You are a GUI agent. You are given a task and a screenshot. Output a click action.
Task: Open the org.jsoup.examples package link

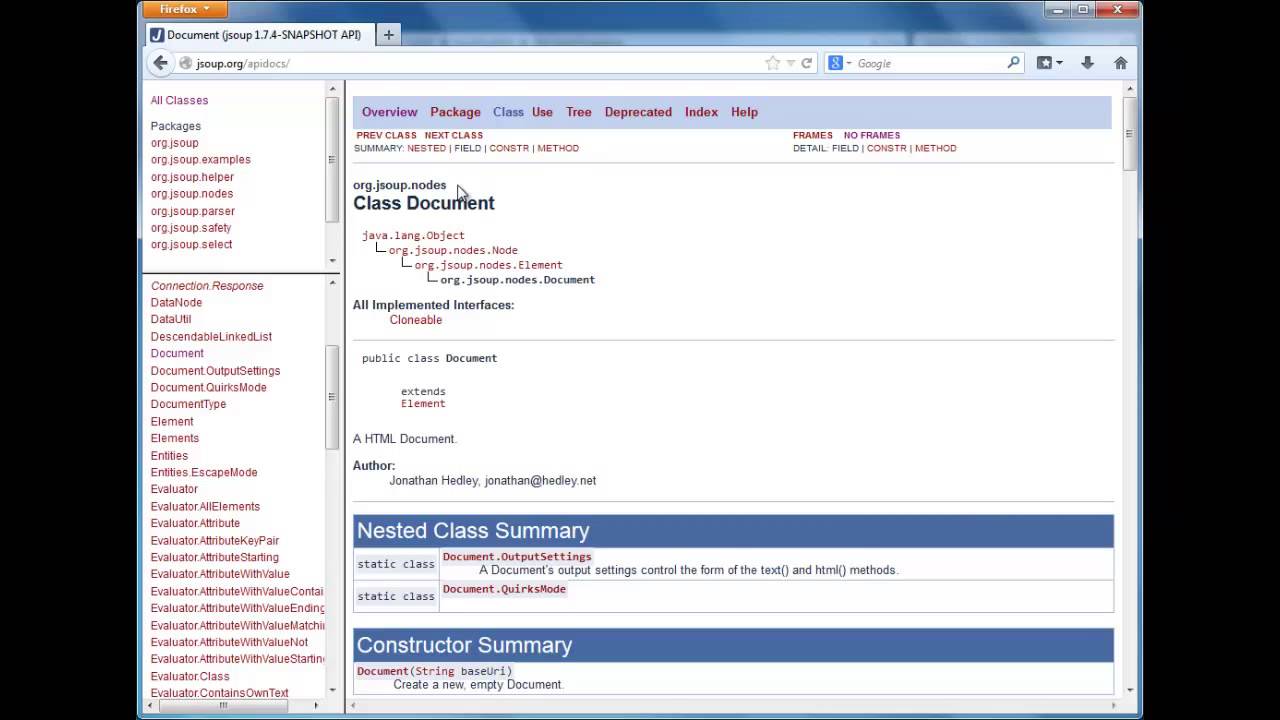200,160
